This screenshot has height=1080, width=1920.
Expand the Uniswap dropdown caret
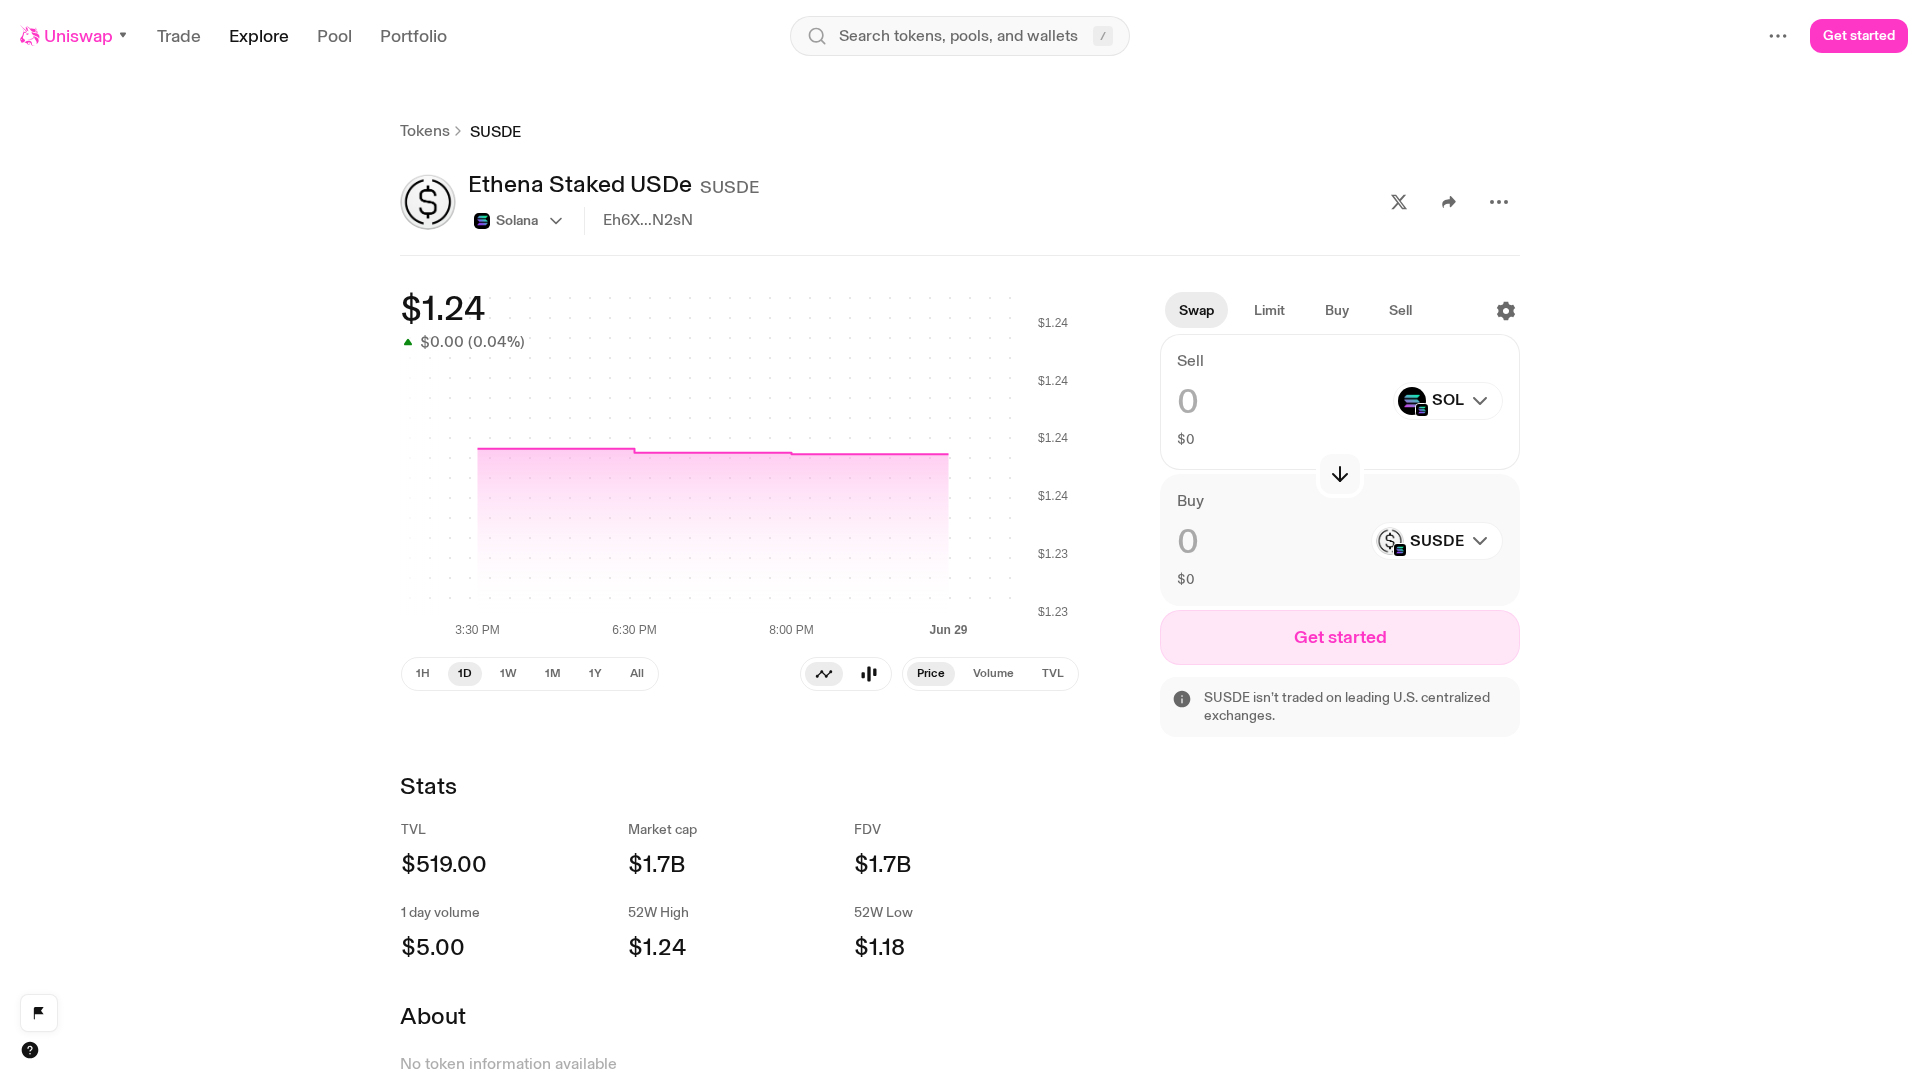pos(123,36)
